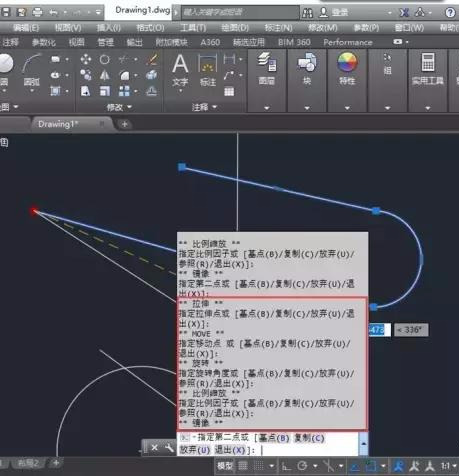The image size is (459, 476).
Task: Open the Layers (图层) panel
Action: (267, 69)
